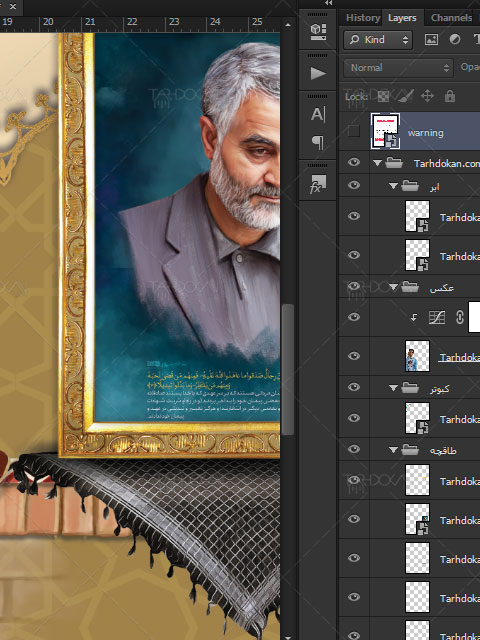The width and height of the screenshot is (480, 640).
Task: Filter layers by pixel image icon
Action: pos(431,40)
